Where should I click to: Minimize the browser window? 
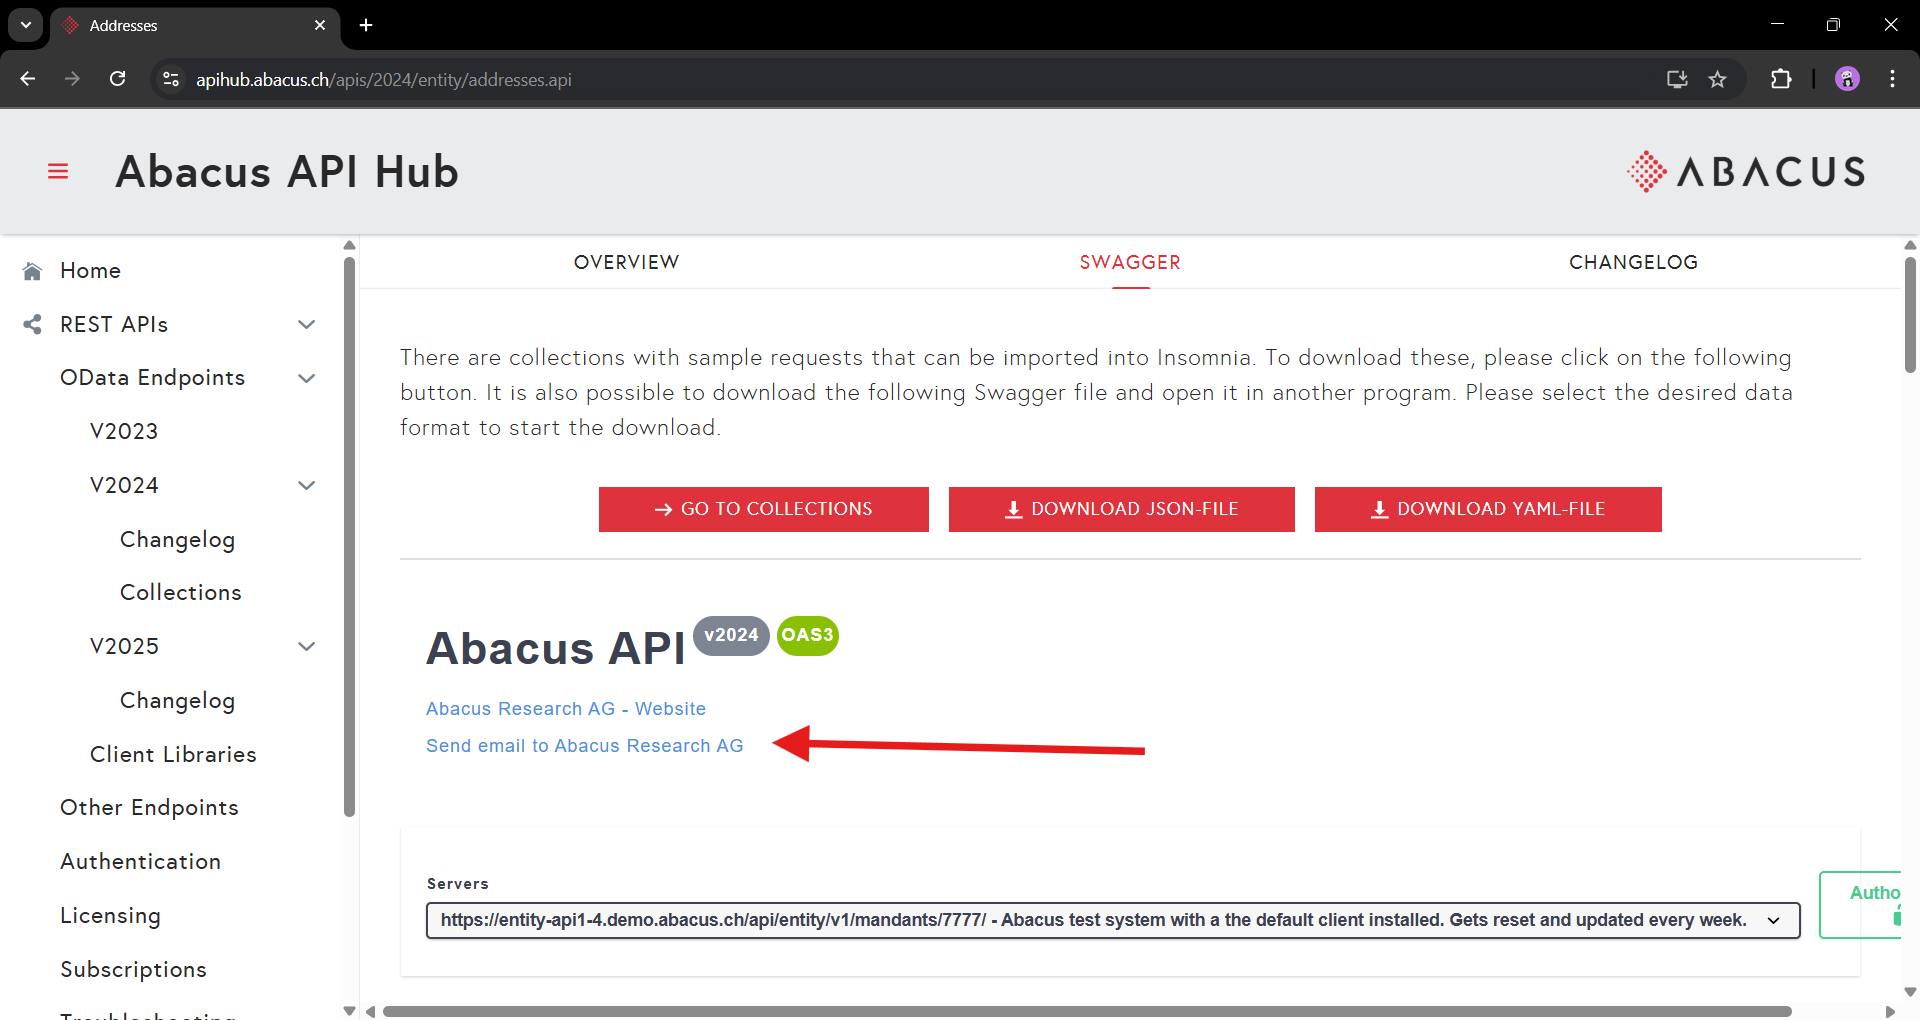pos(1777,25)
